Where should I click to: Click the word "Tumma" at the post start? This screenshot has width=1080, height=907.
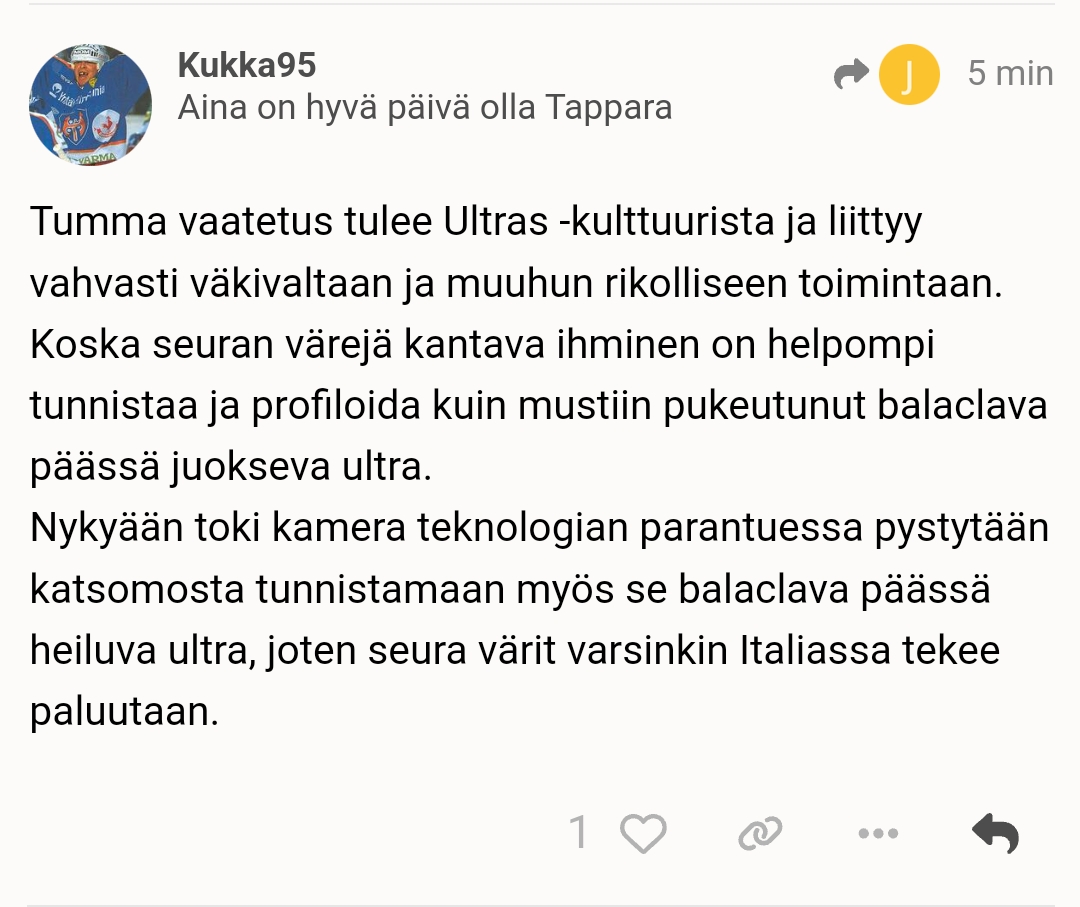click(86, 221)
